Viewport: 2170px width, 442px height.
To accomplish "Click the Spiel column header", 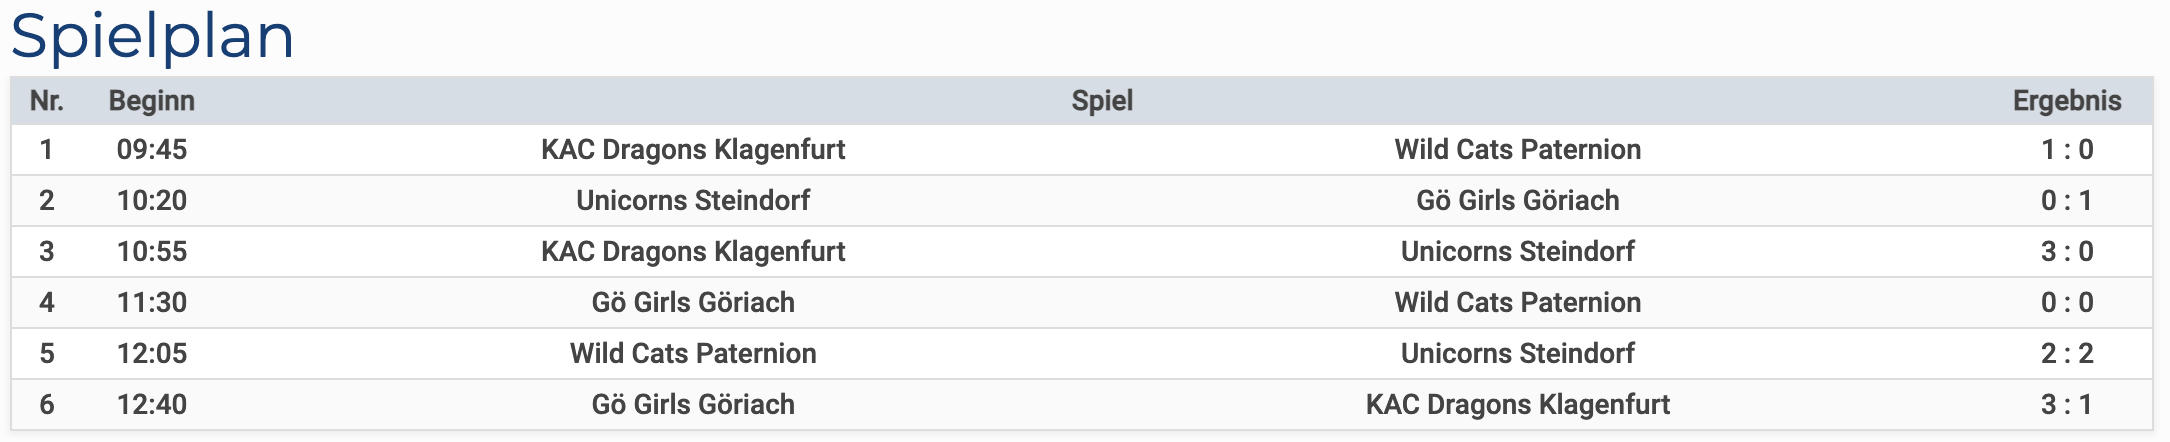I will [x=1102, y=101].
